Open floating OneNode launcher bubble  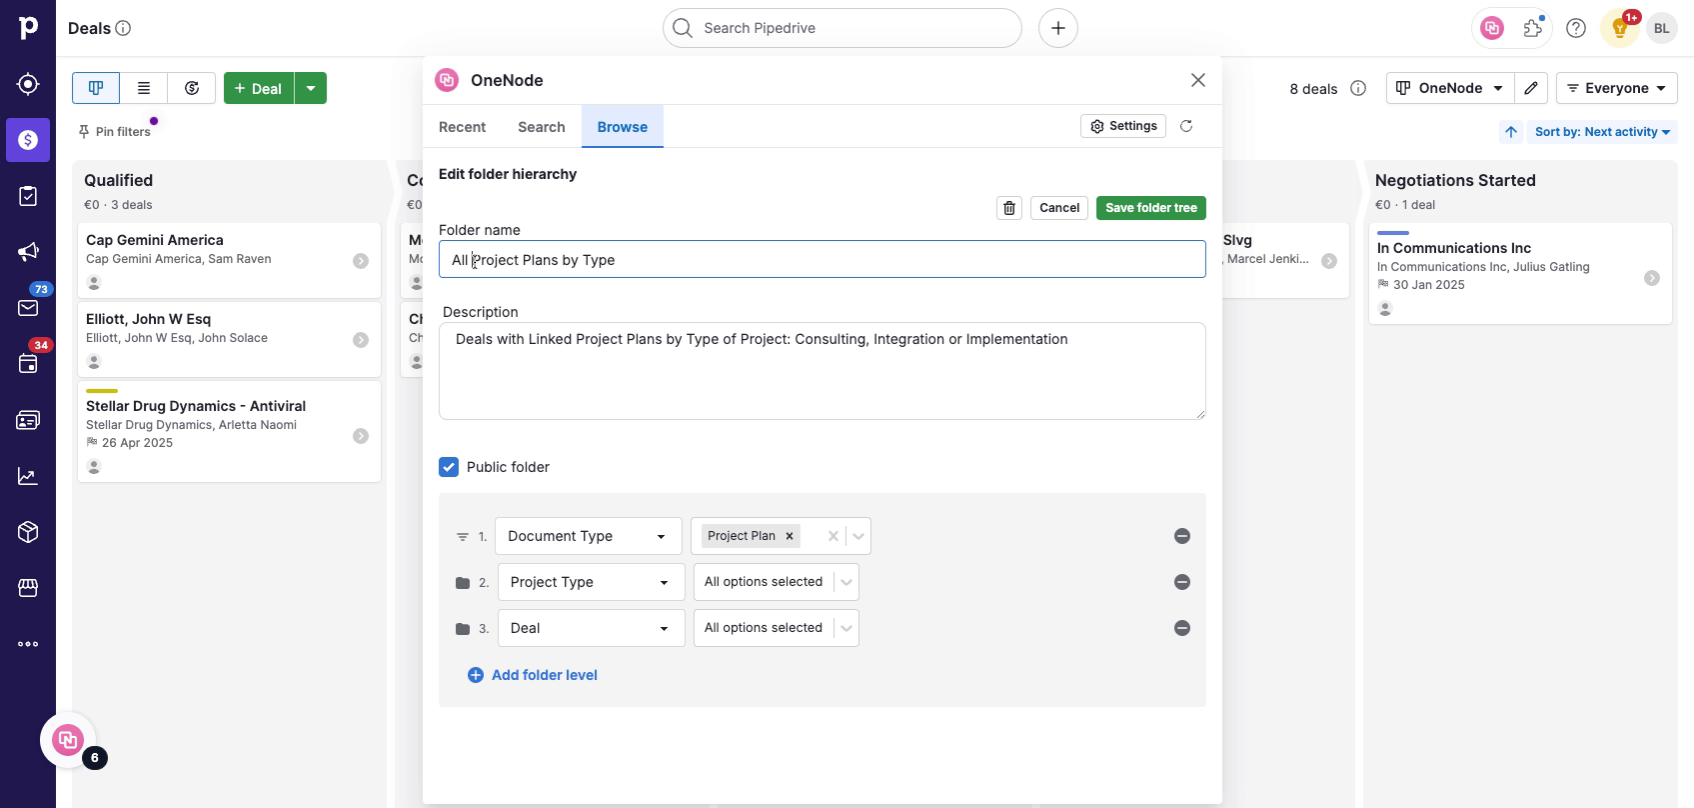pos(68,740)
